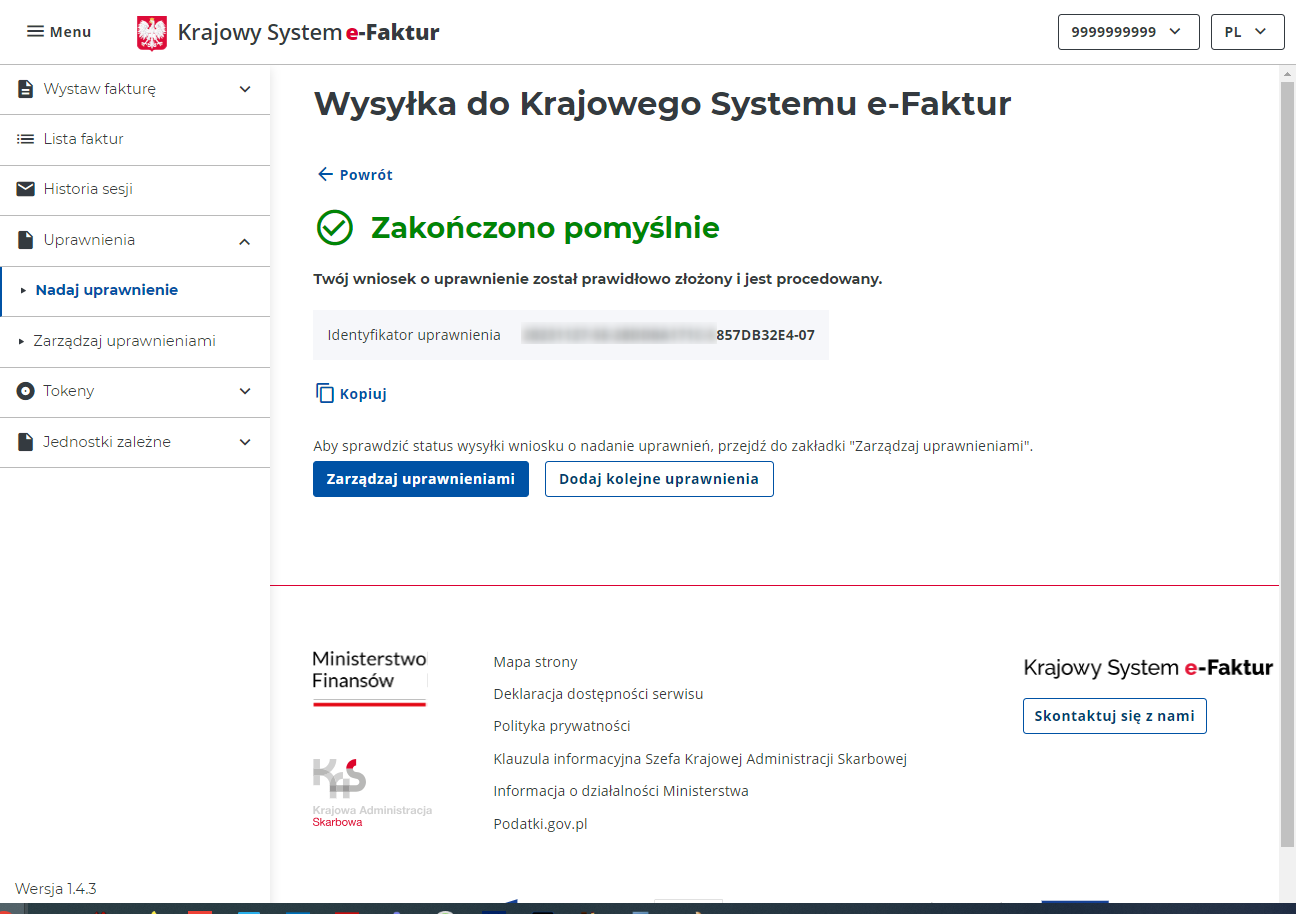Open Informacja o działalności Ministerstwa link
The height and width of the screenshot is (914, 1296).
621,791
